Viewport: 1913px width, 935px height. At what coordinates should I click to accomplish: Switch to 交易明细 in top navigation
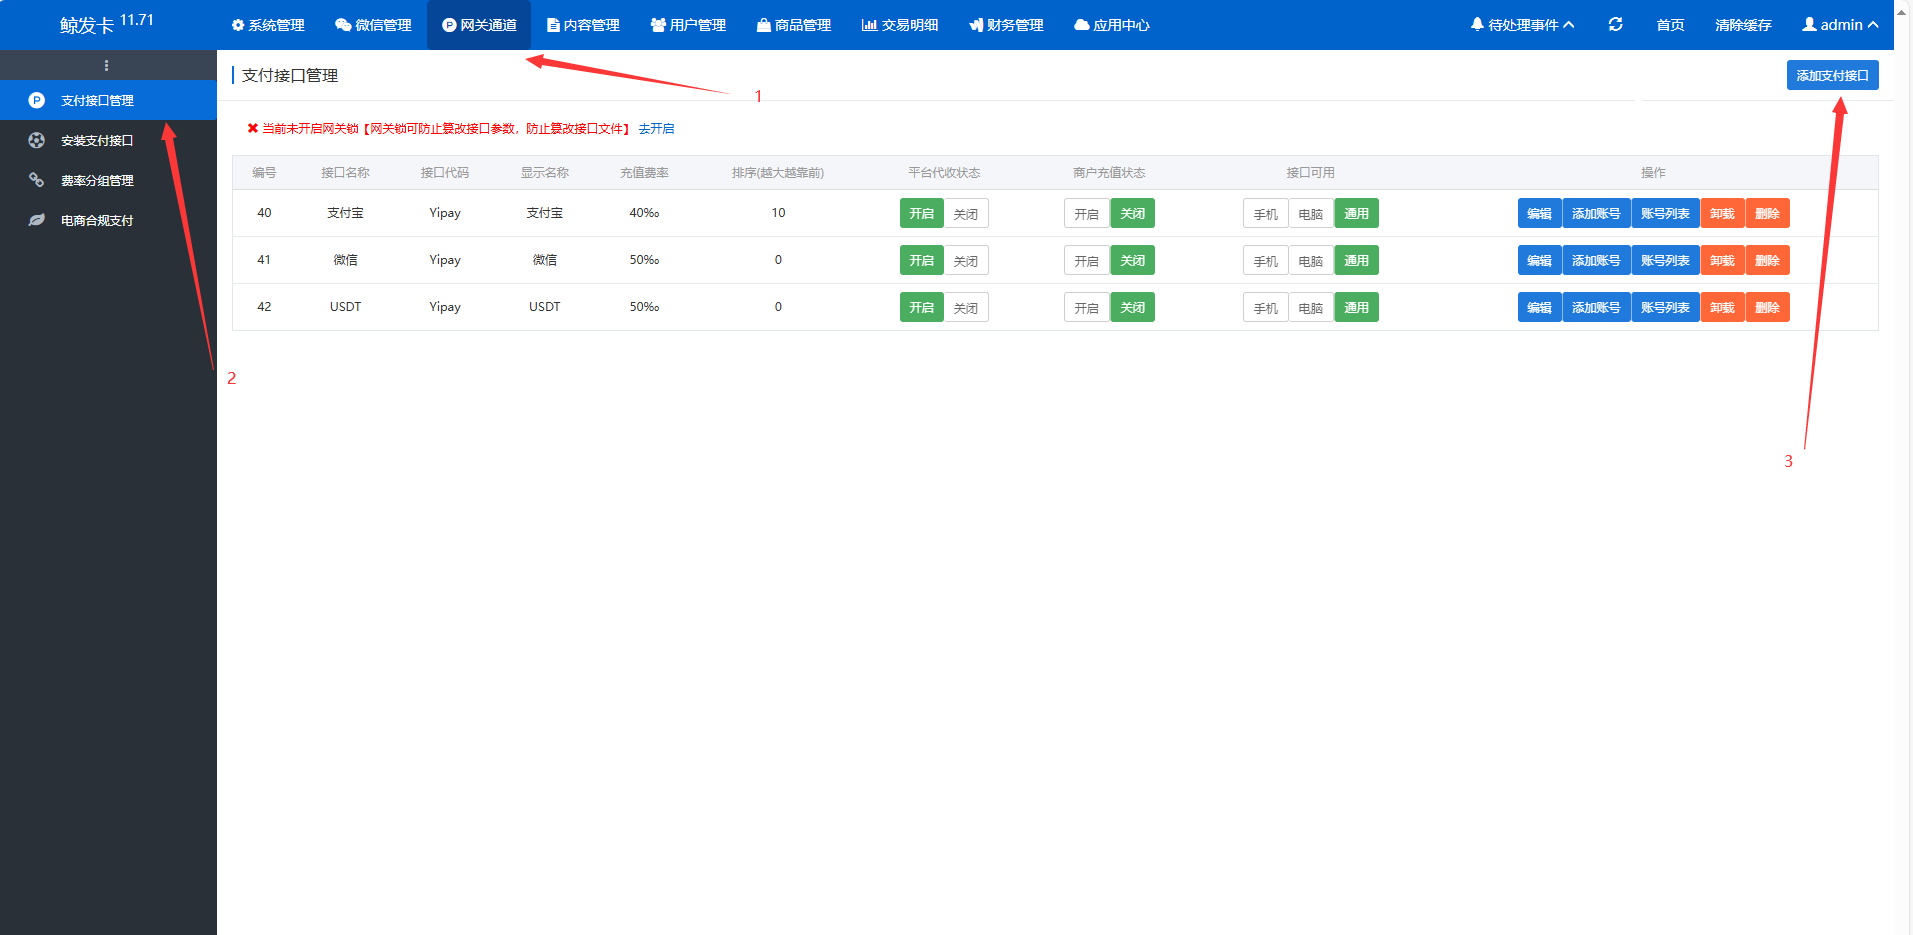tap(900, 25)
